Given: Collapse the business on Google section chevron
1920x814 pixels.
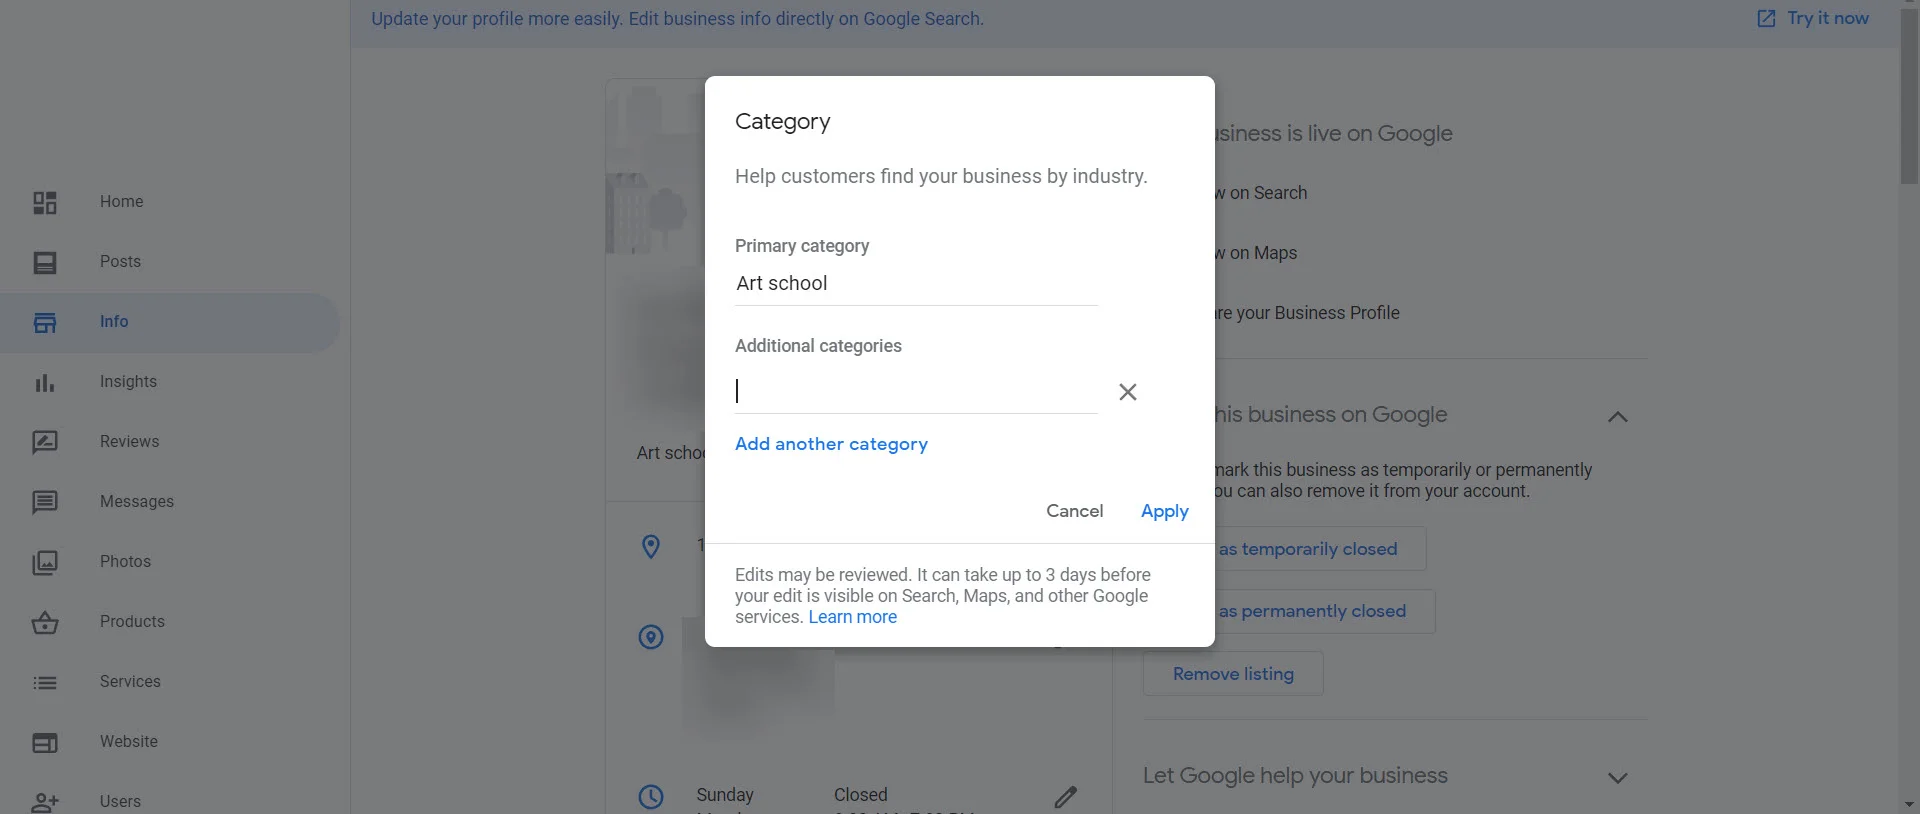Looking at the screenshot, I should tap(1618, 417).
